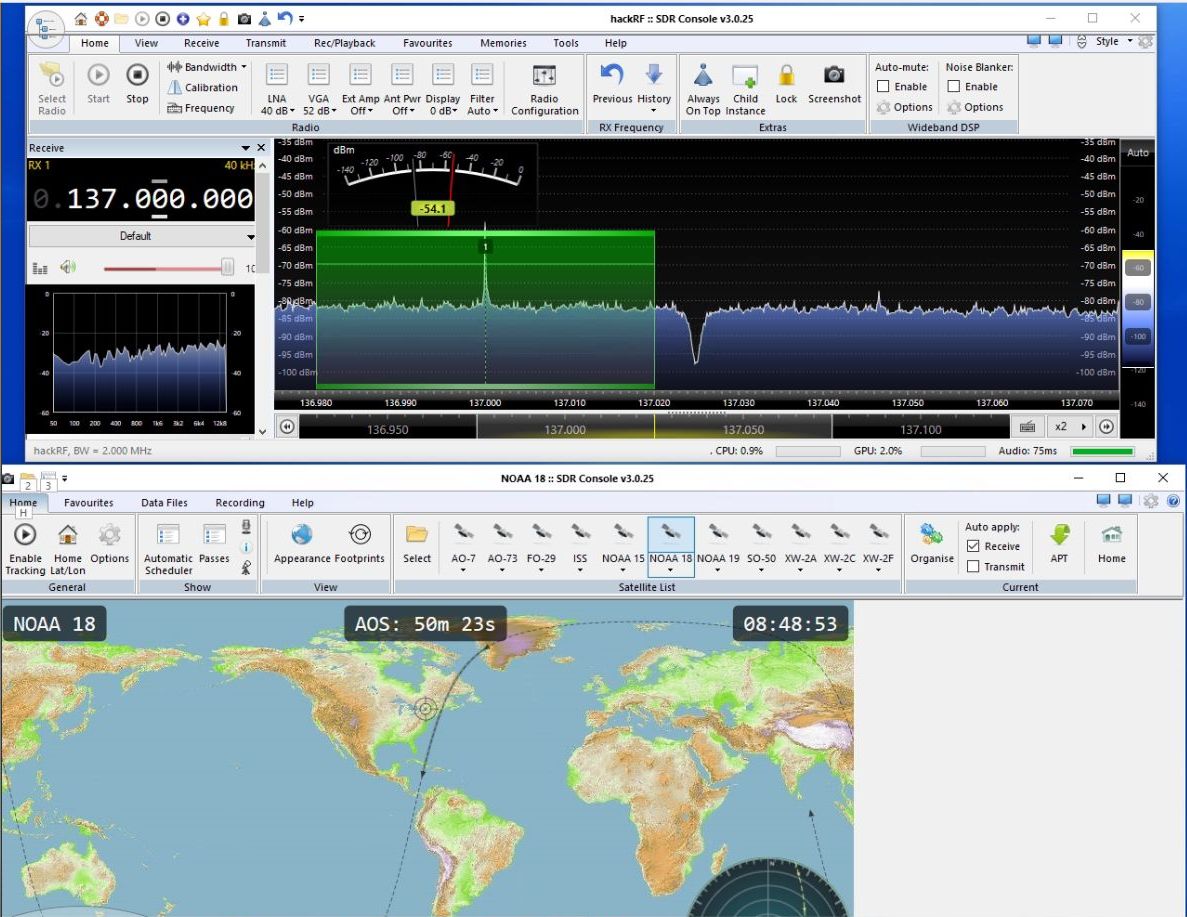Take a Screenshot with camera icon
Viewport: 1187px width, 917px height.
coord(834,76)
